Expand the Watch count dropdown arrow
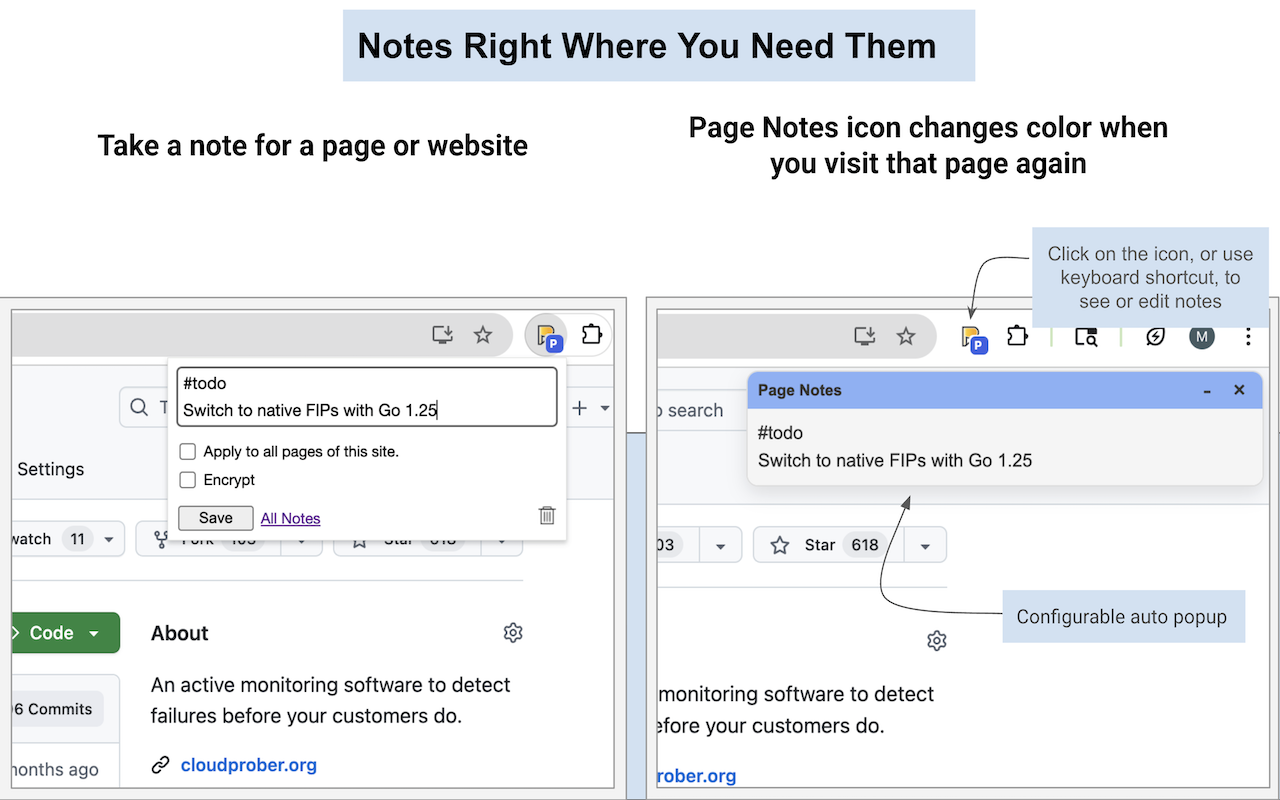 click(107, 538)
